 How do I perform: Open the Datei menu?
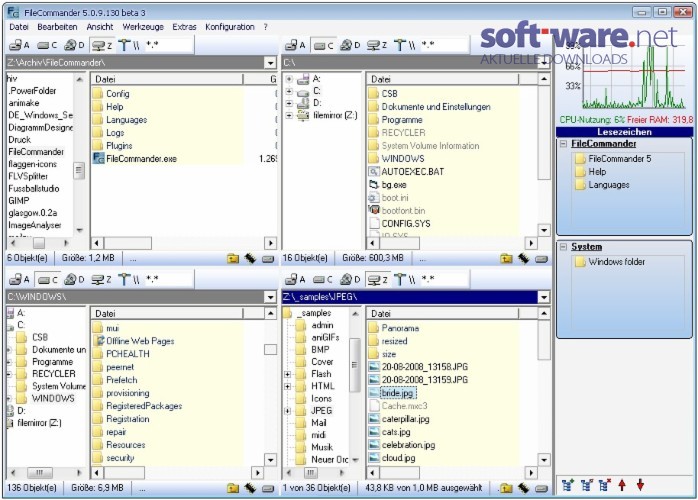pyautogui.click(x=19, y=27)
